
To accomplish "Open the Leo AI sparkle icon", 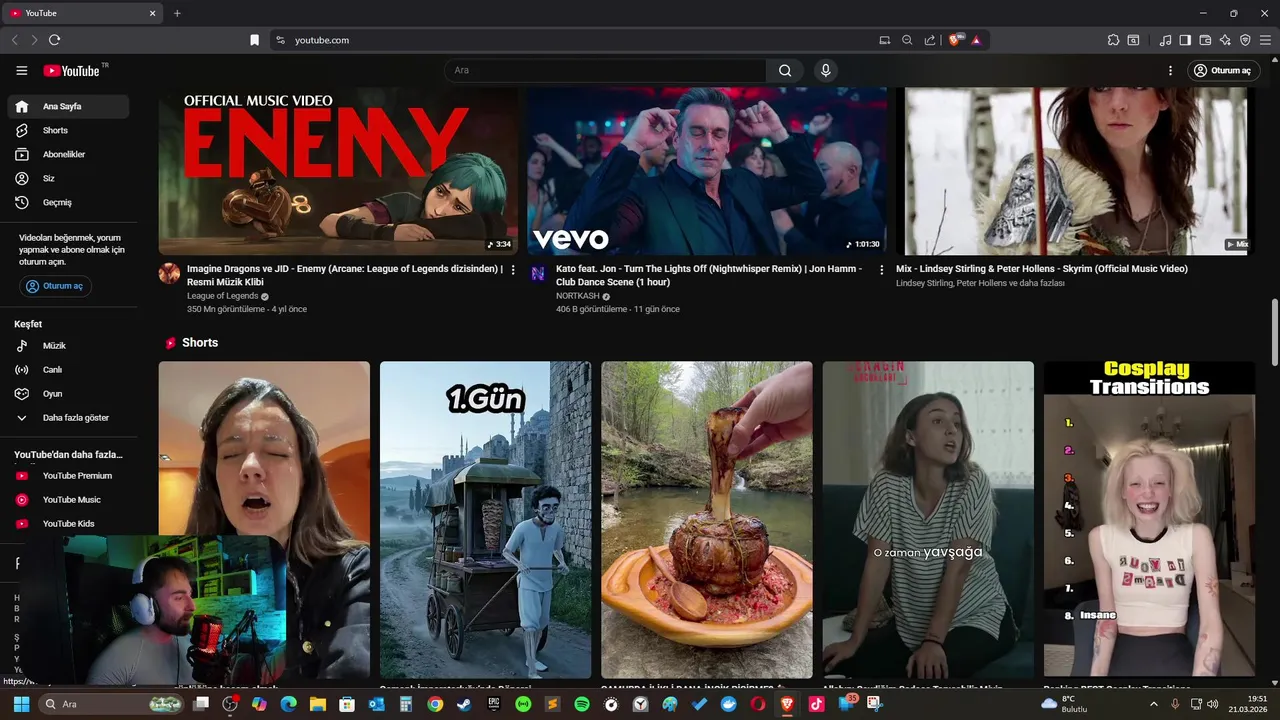I will 1225,40.
